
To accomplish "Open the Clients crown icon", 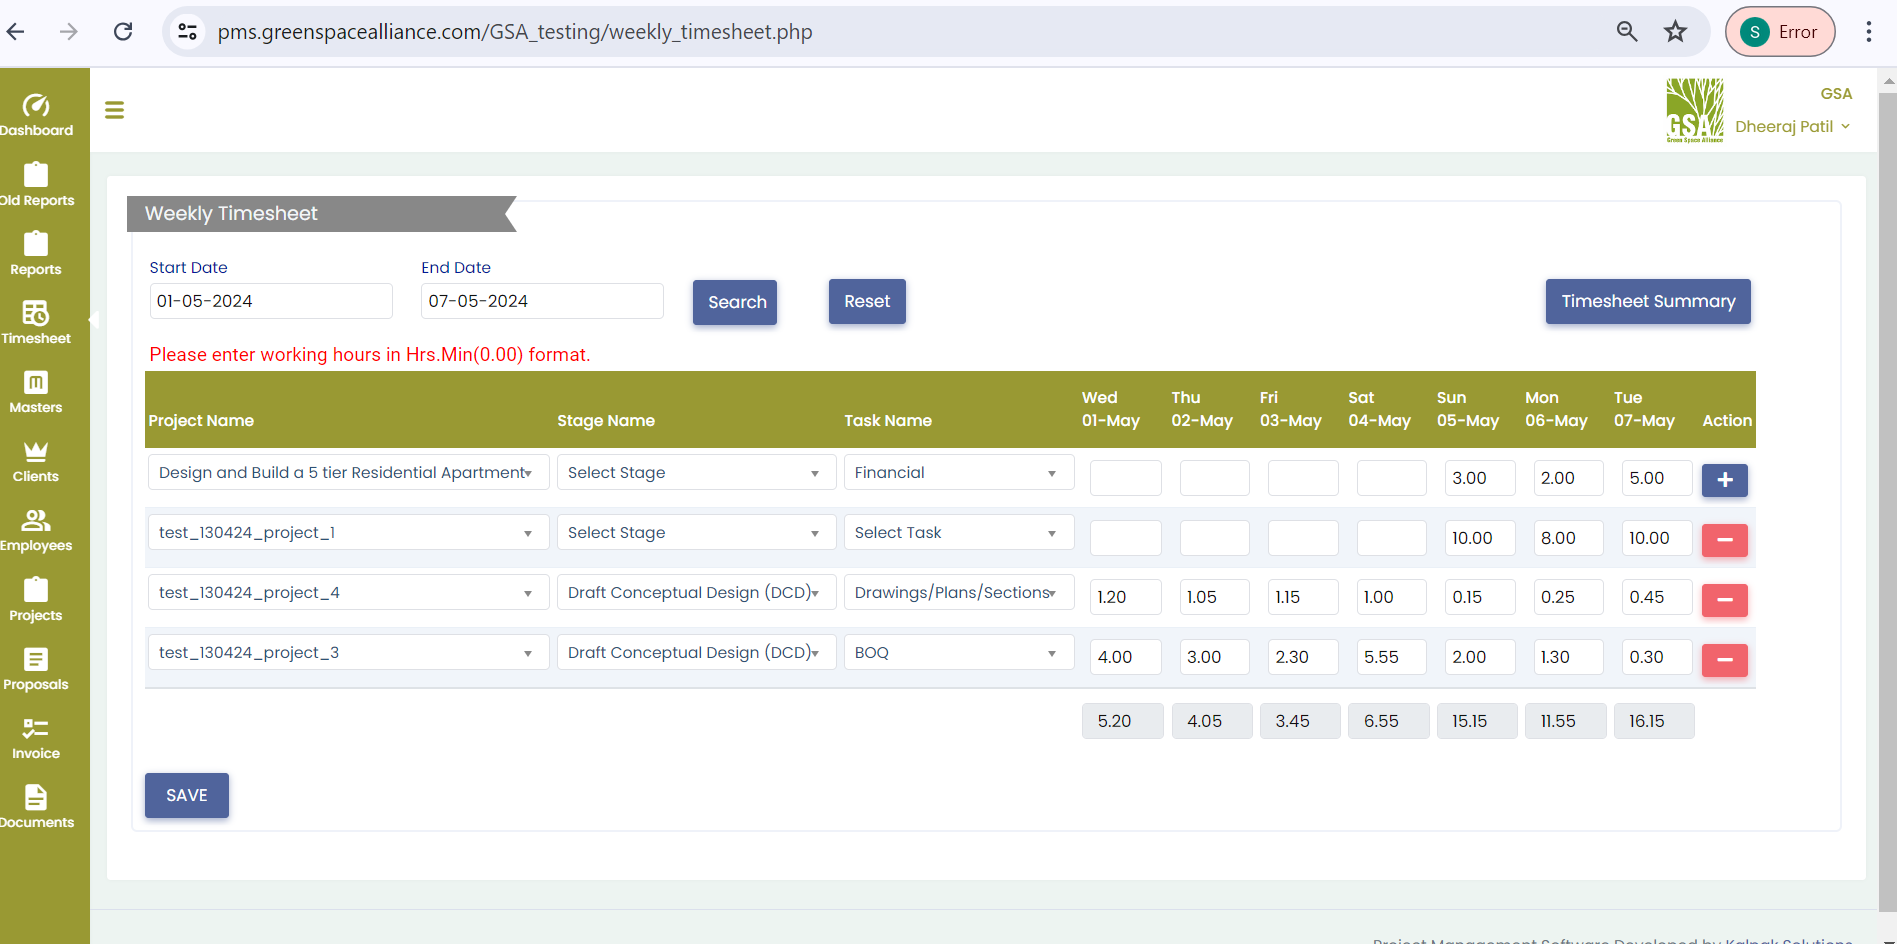I will click(x=36, y=452).
